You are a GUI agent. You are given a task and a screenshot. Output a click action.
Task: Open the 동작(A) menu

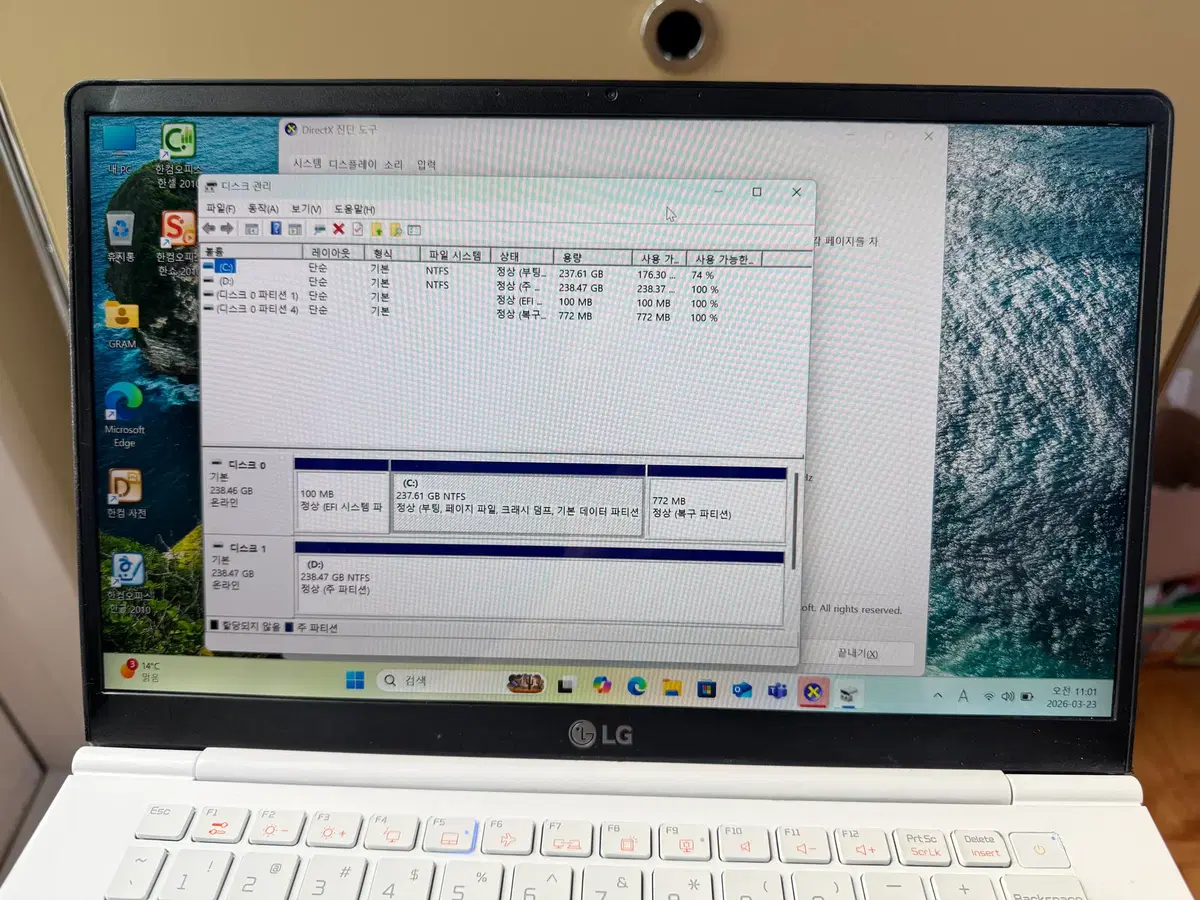[263, 209]
